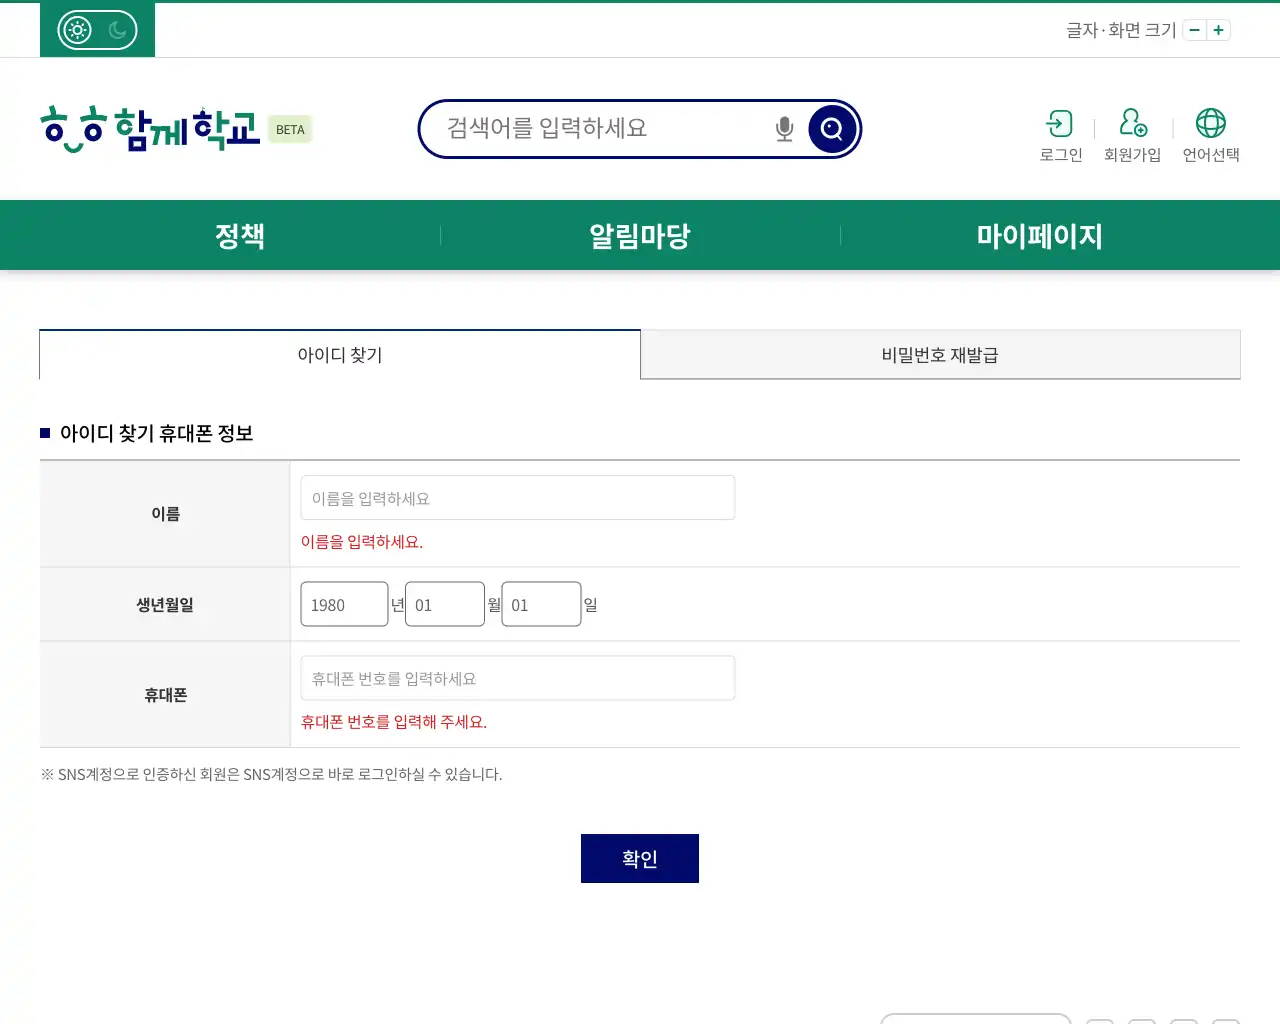Select the sun icon for light mode
Screen dimensions: 1280x1024
tap(76, 29)
